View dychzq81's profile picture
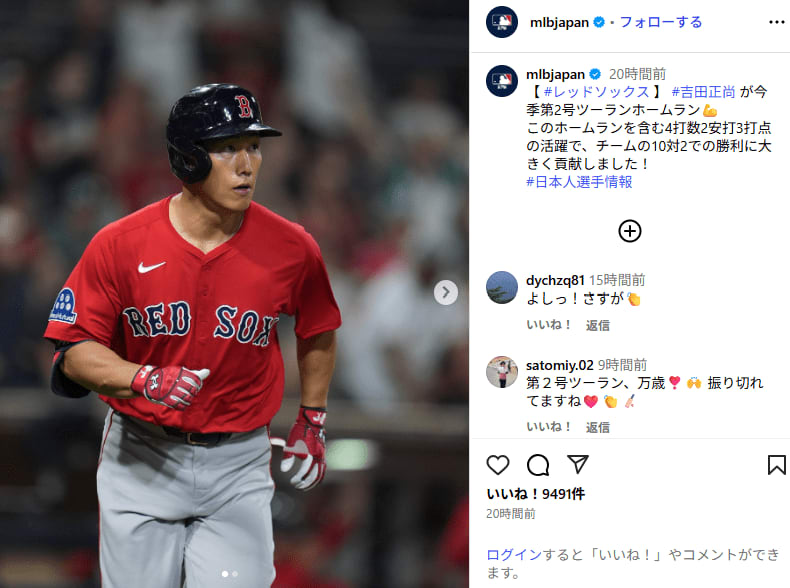 point(502,288)
